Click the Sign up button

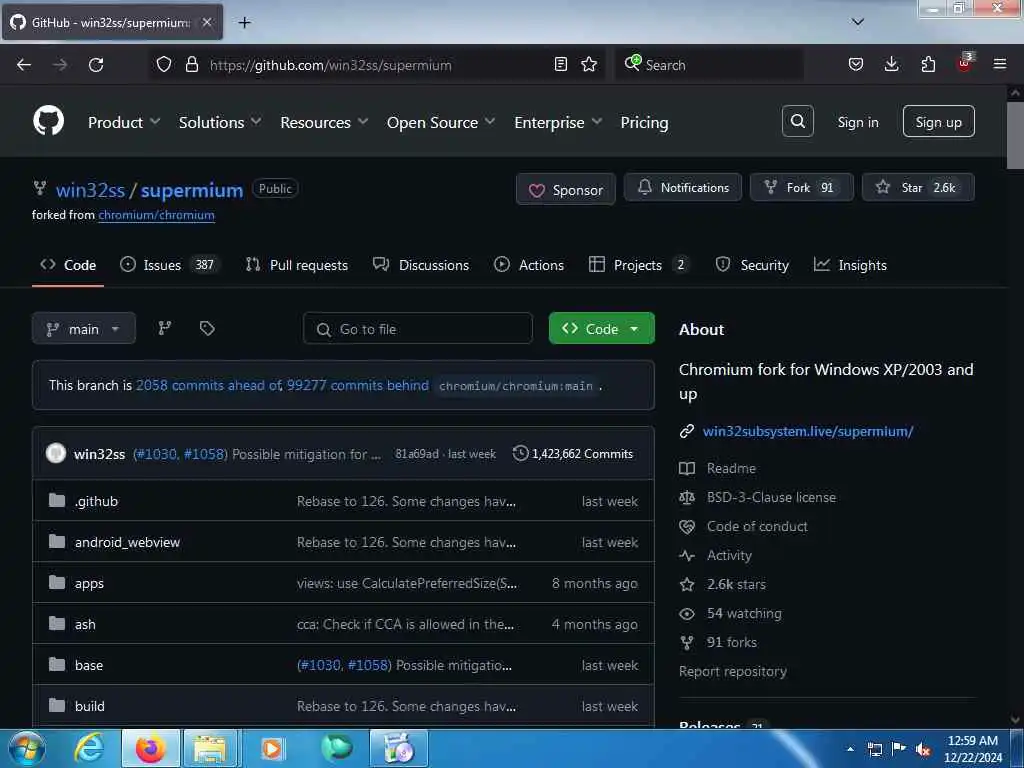938,121
